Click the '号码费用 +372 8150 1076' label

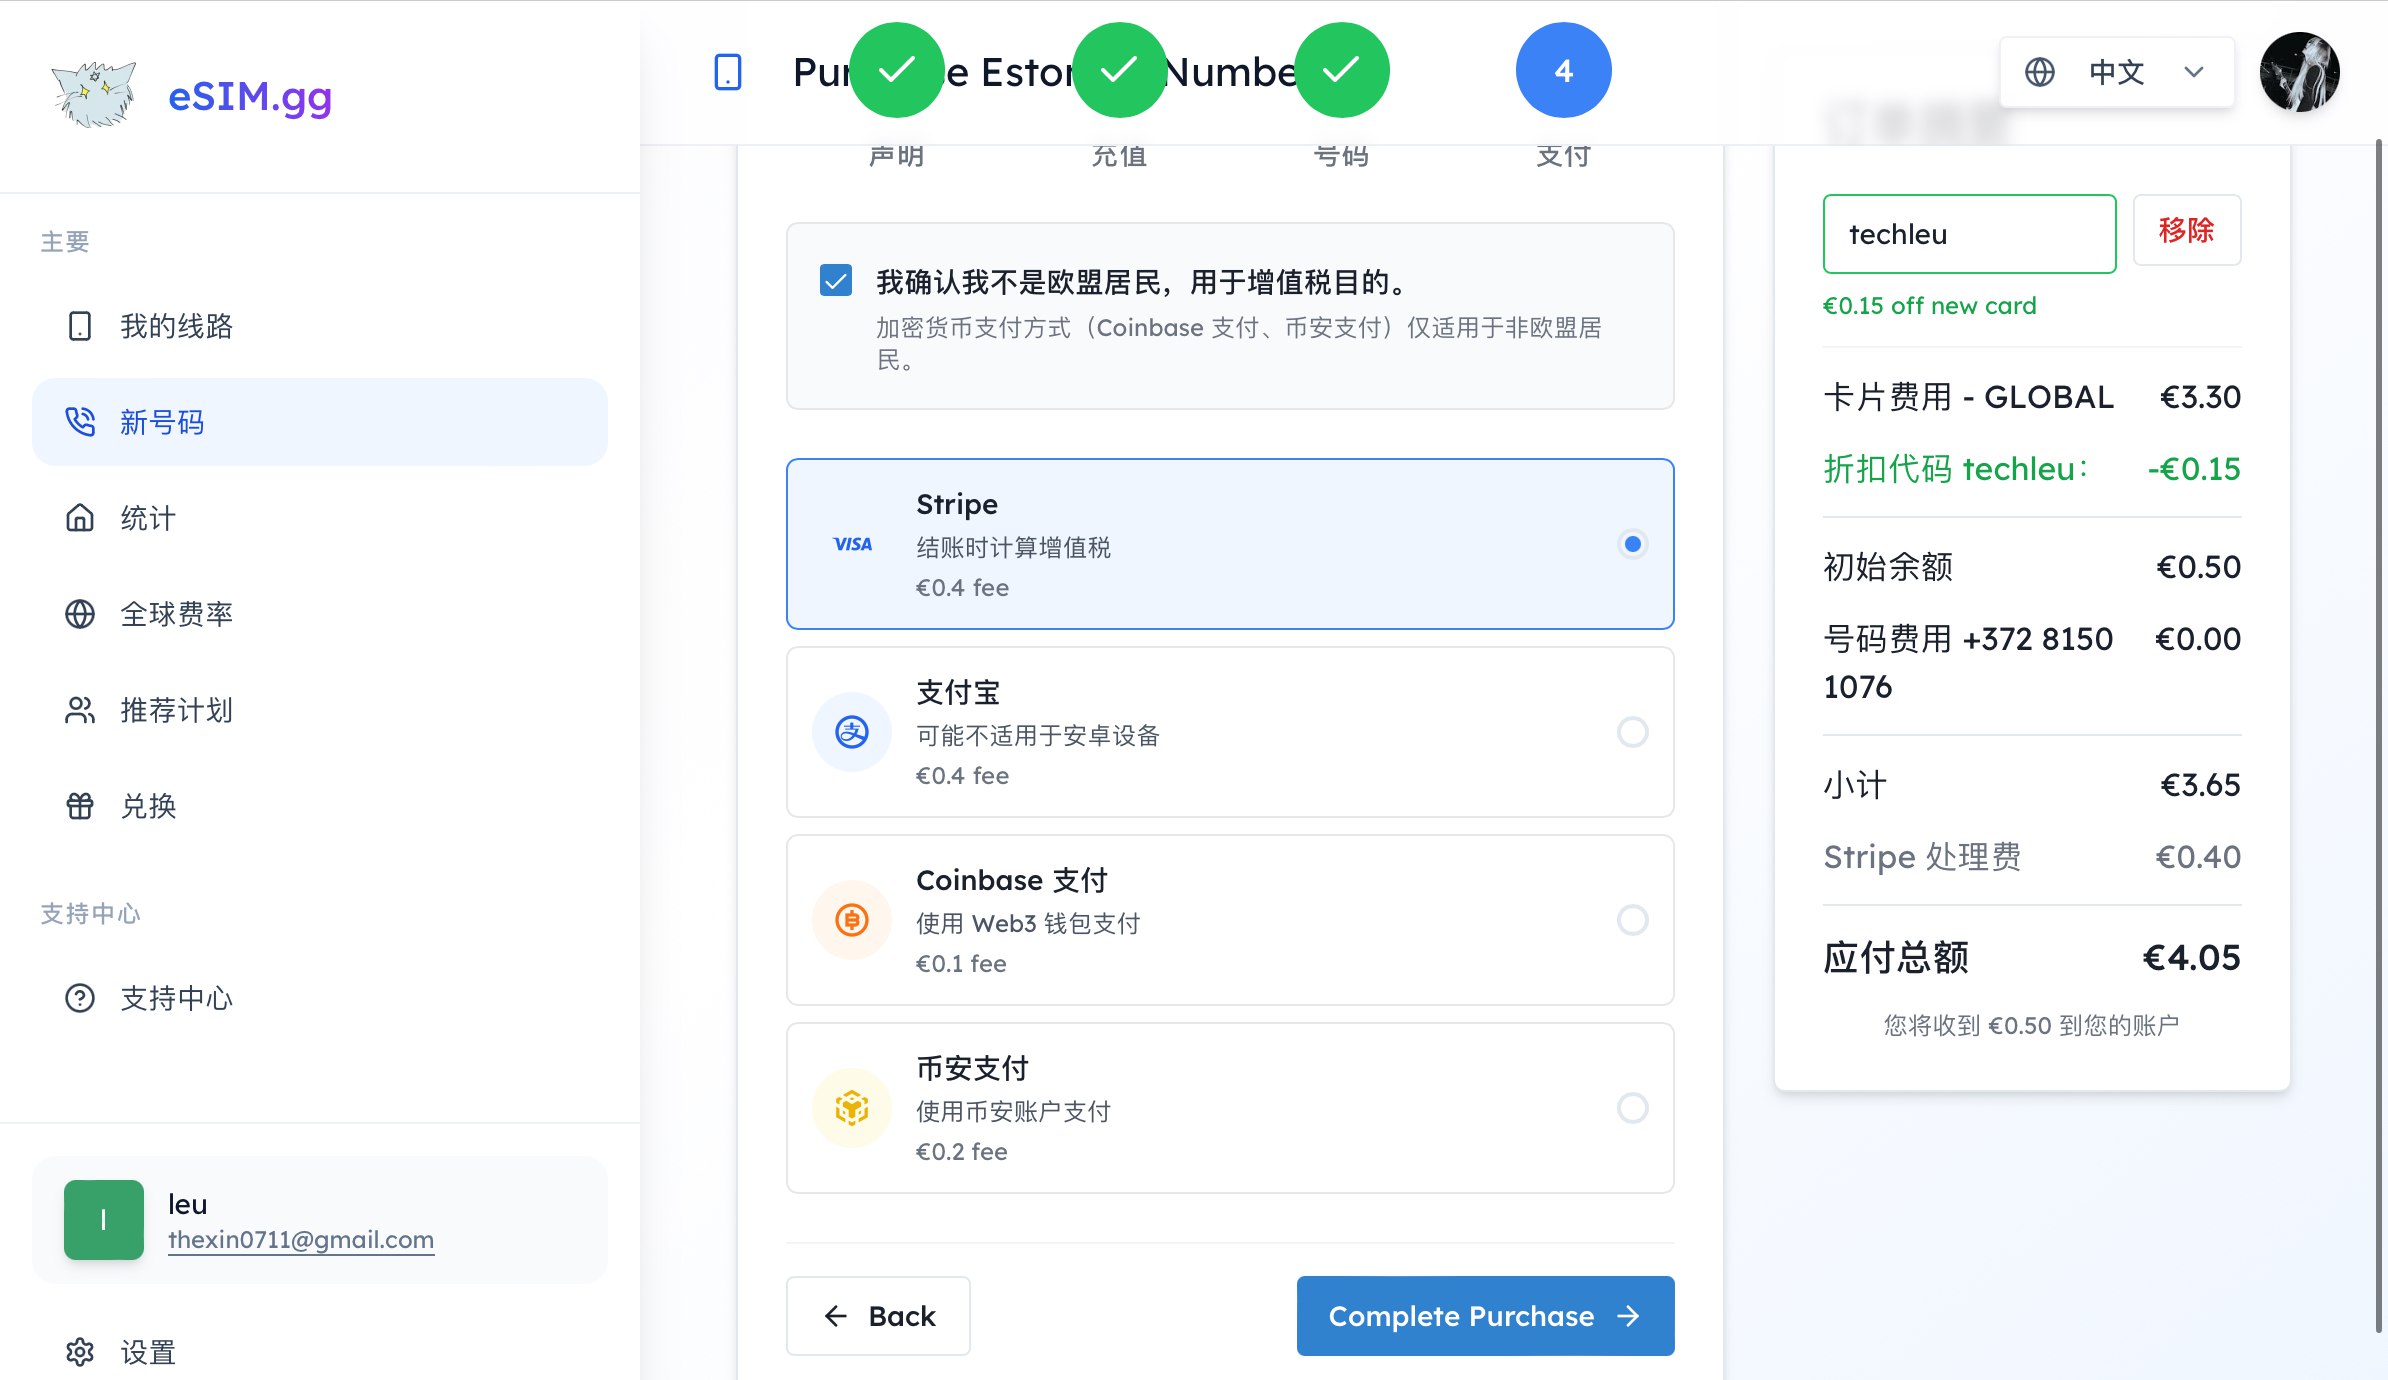click(1968, 662)
